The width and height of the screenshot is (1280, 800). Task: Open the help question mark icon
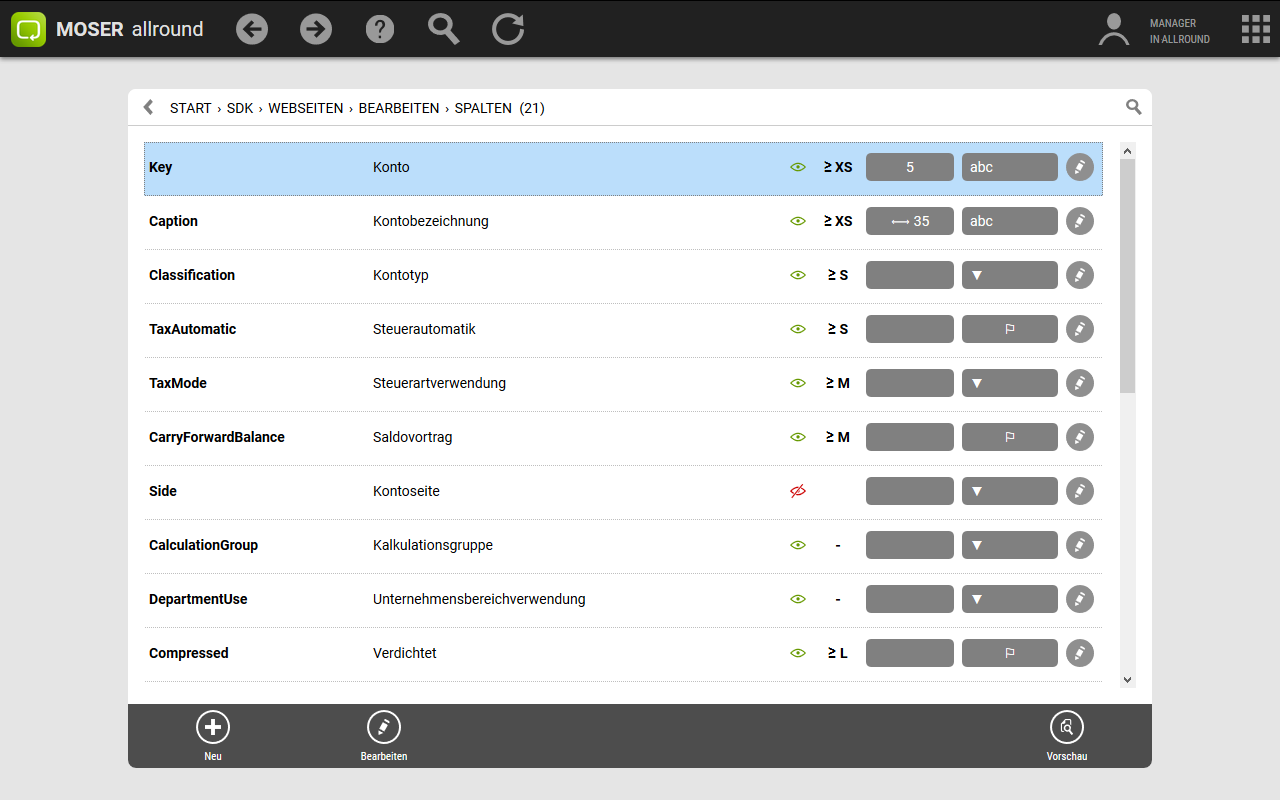[380, 29]
